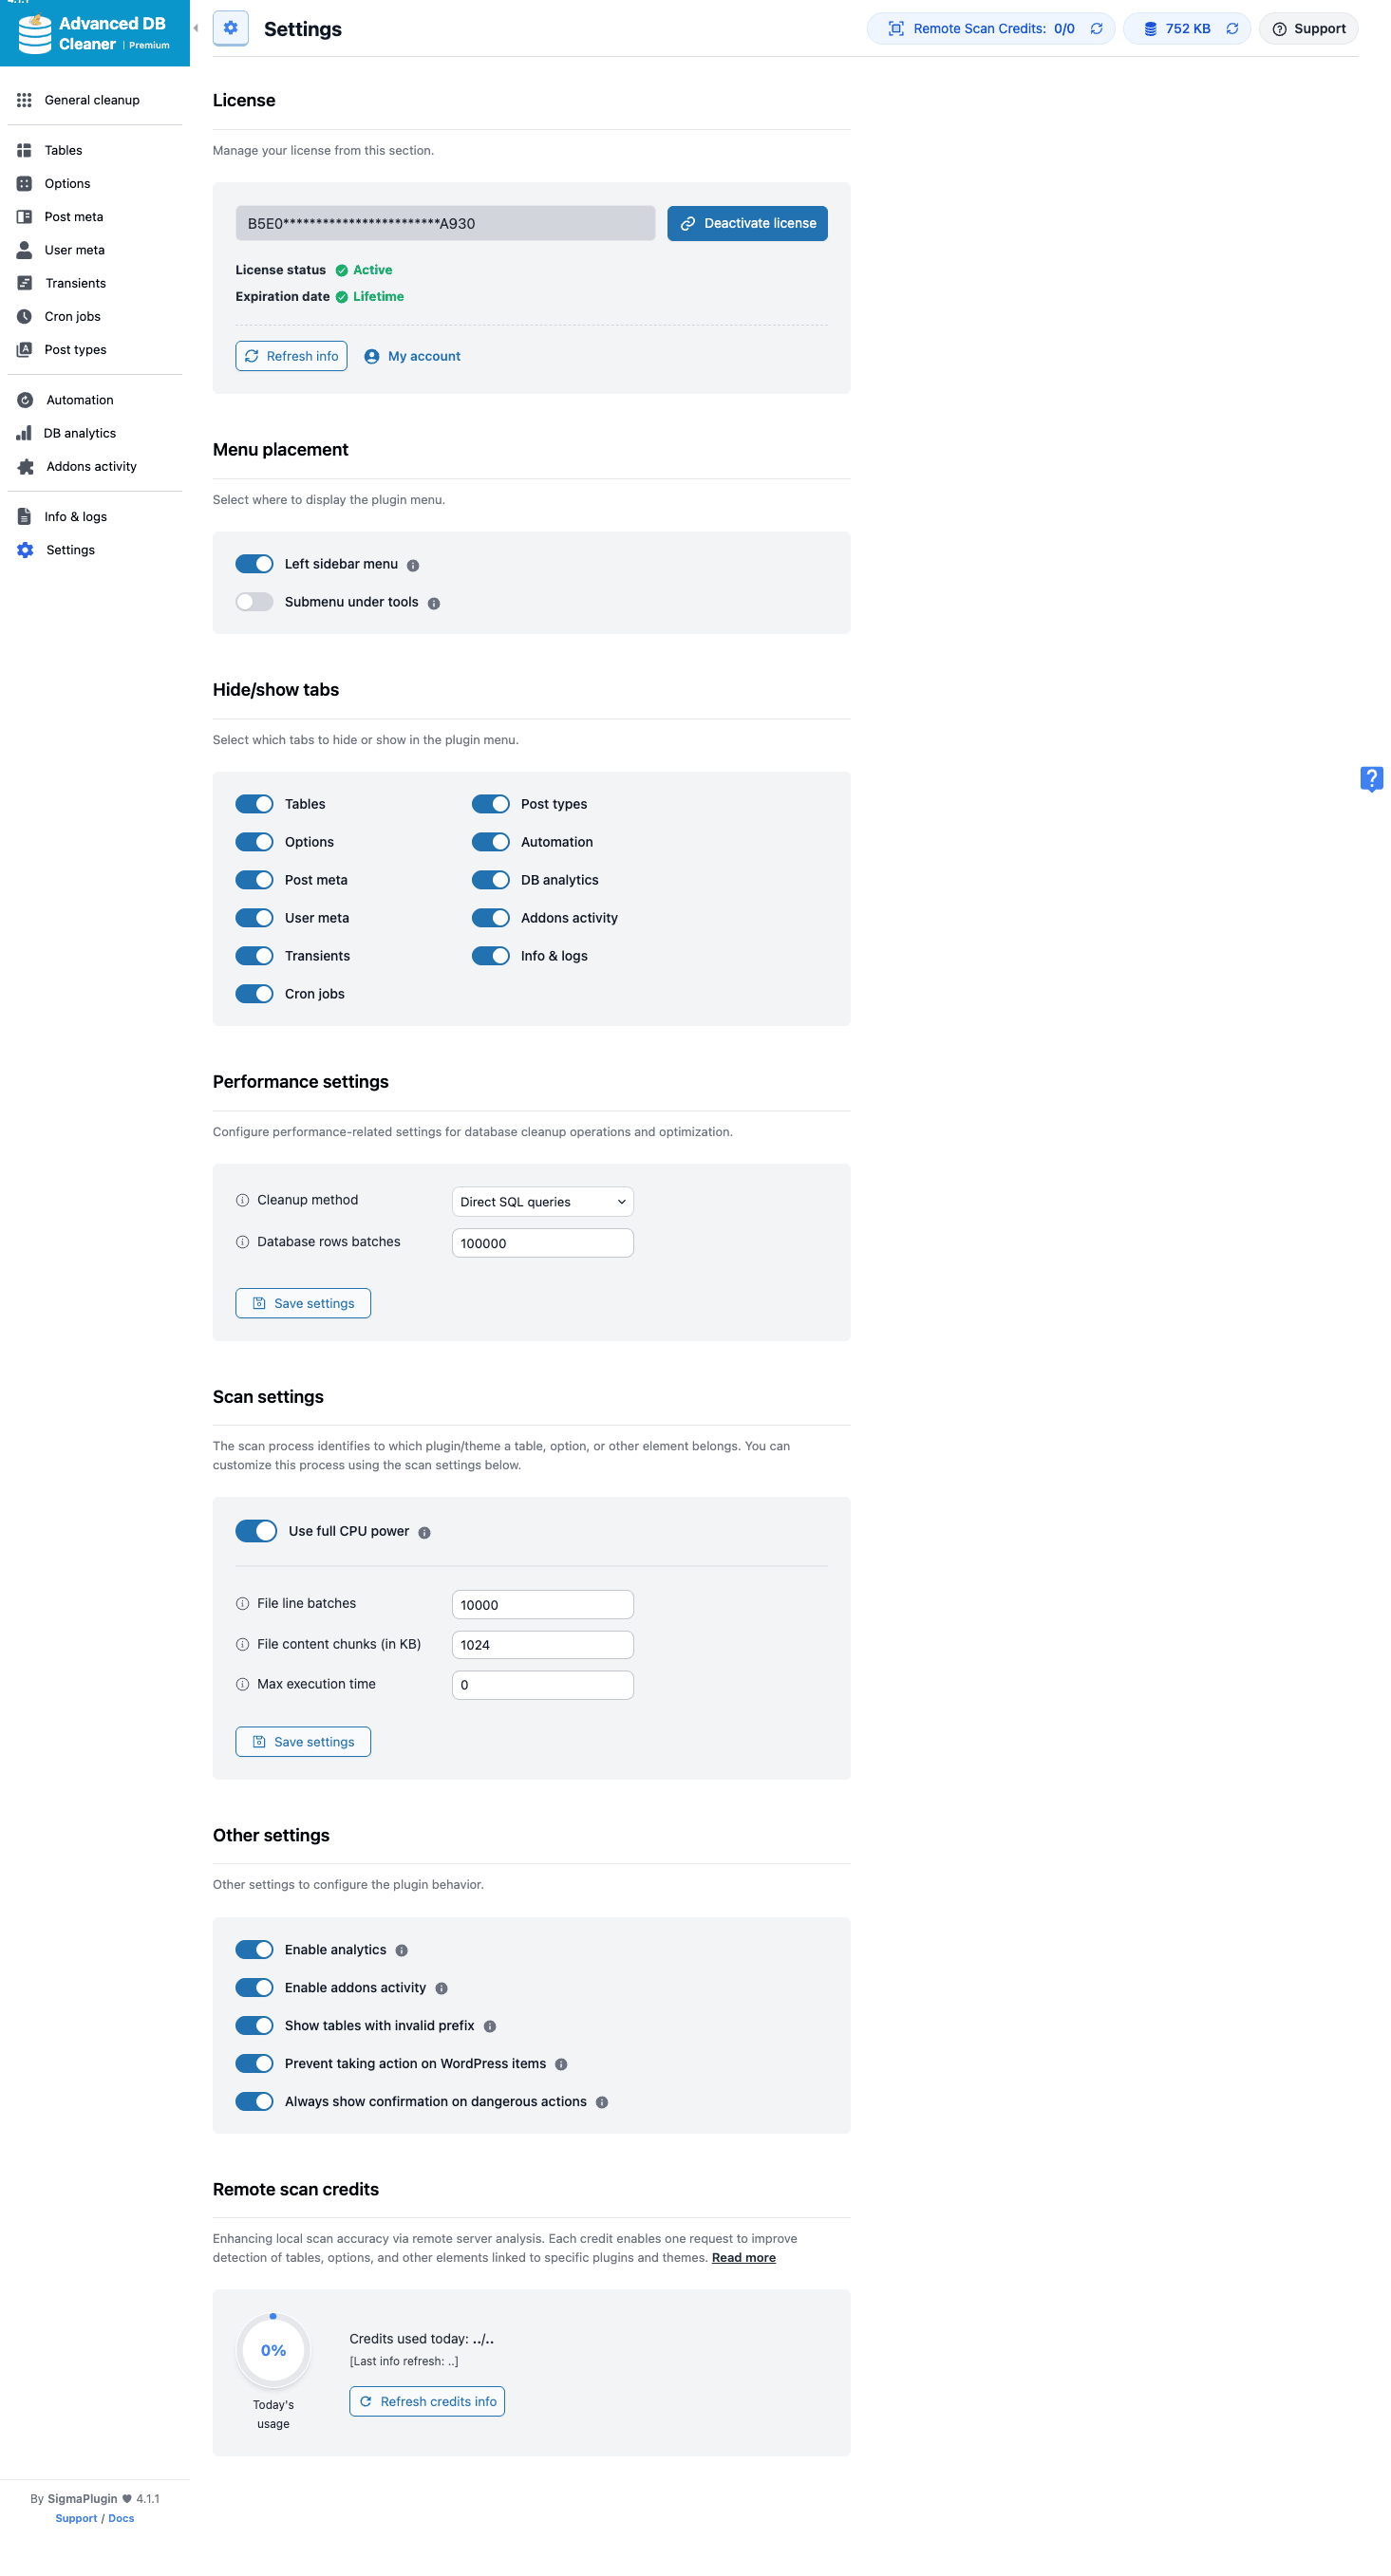The image size is (1391, 2576).
Task: Click the Use full CPU power info icon
Action: [425, 1533]
